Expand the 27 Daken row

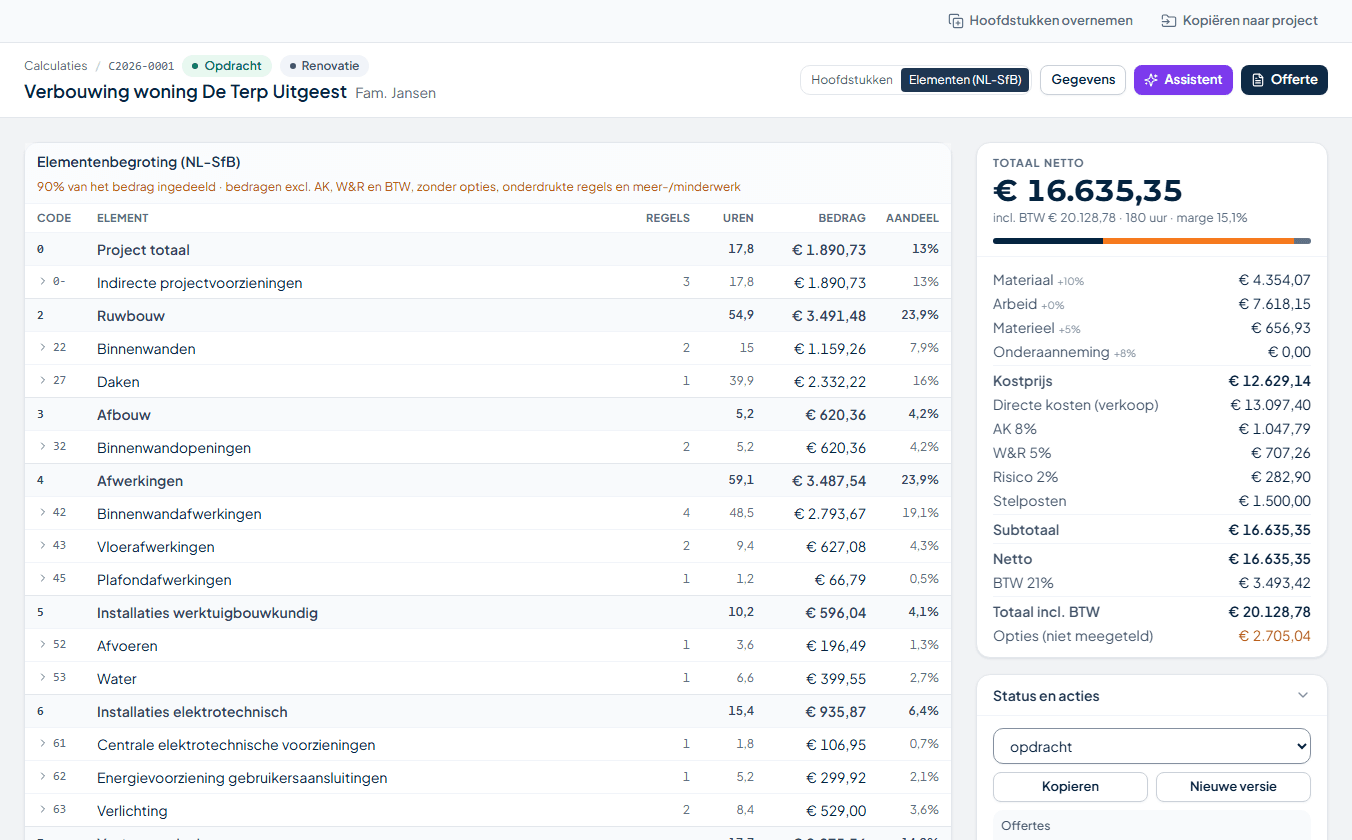click(x=43, y=381)
